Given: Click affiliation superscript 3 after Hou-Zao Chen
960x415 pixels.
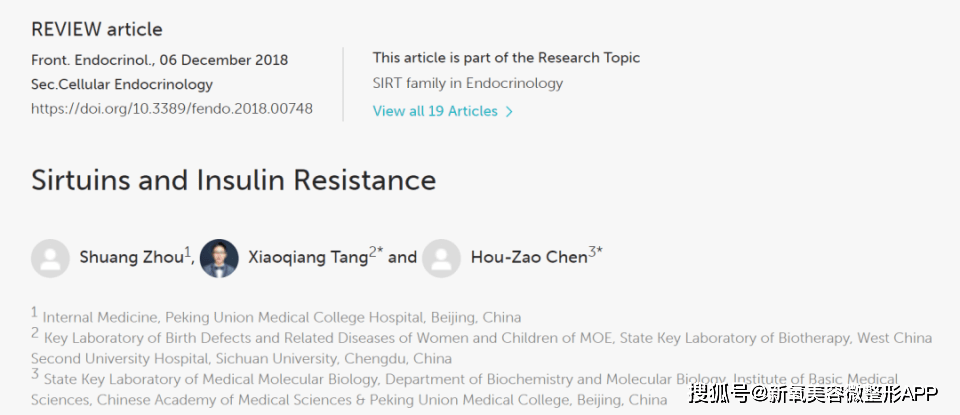Looking at the screenshot, I should [x=592, y=252].
